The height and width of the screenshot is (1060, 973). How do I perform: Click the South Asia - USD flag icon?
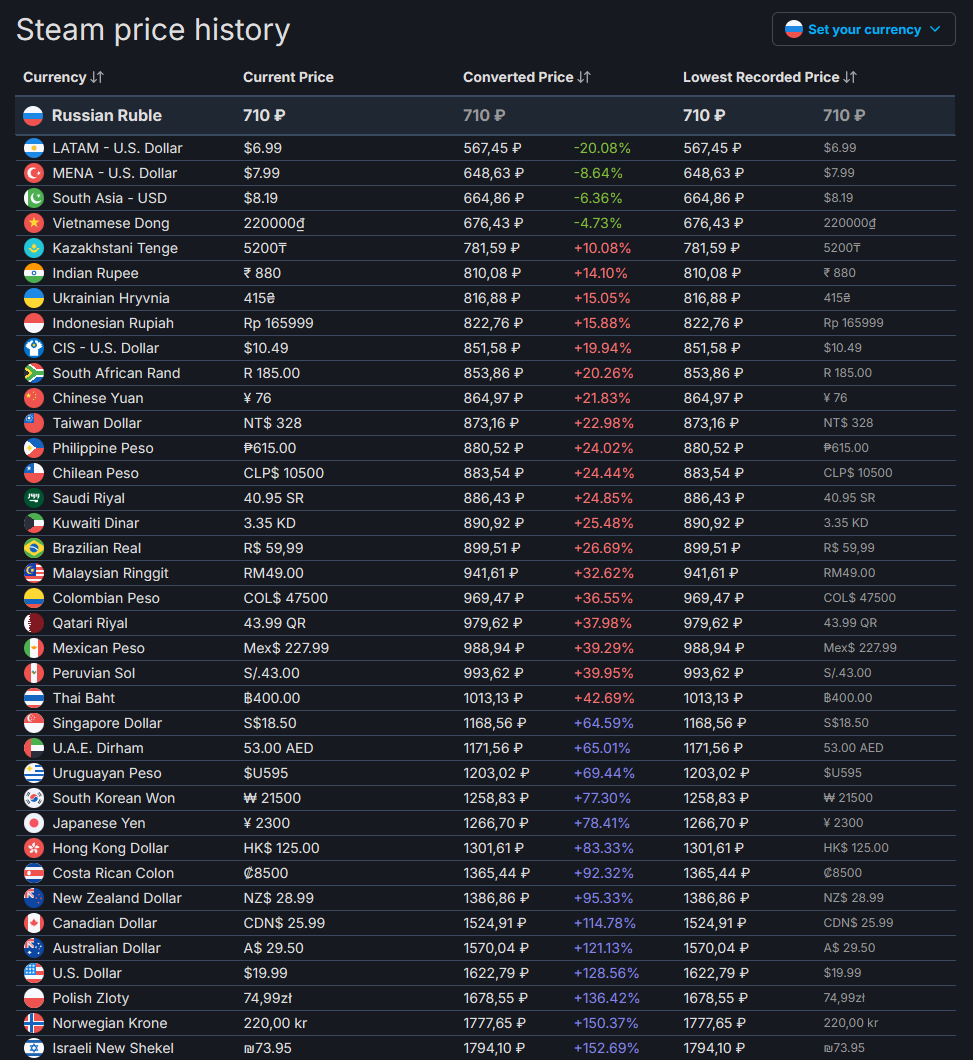(x=34, y=198)
